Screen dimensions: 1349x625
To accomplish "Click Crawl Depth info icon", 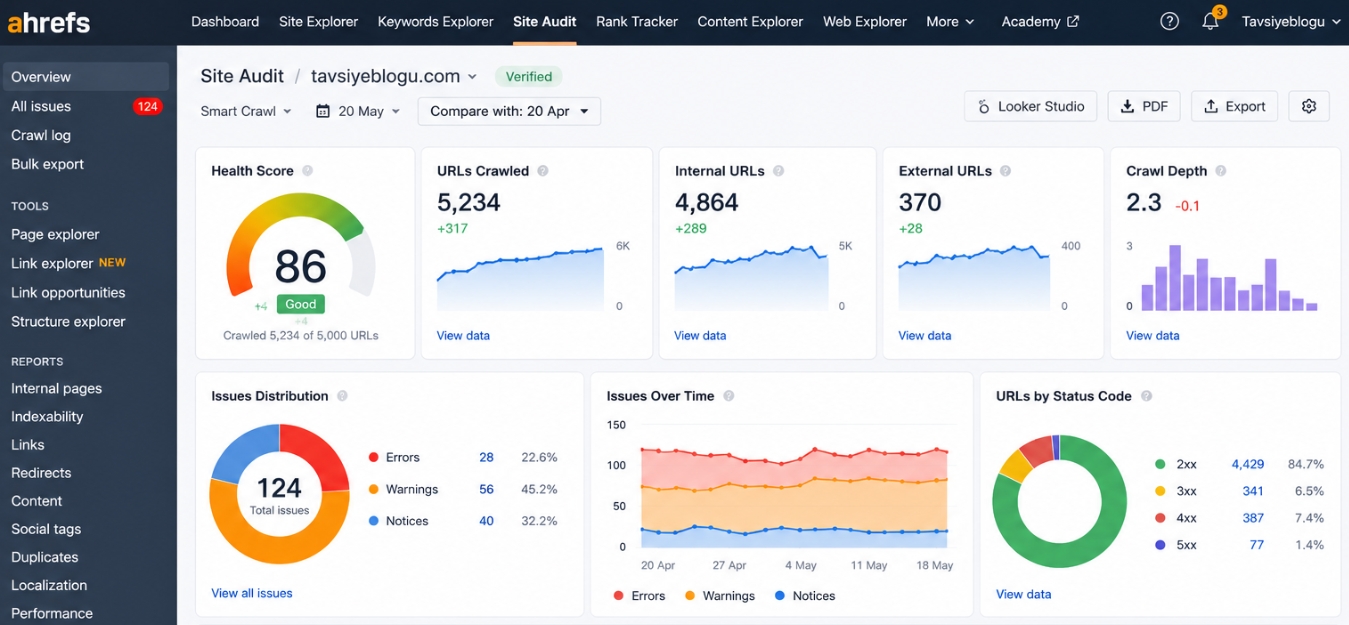I will click(1221, 171).
